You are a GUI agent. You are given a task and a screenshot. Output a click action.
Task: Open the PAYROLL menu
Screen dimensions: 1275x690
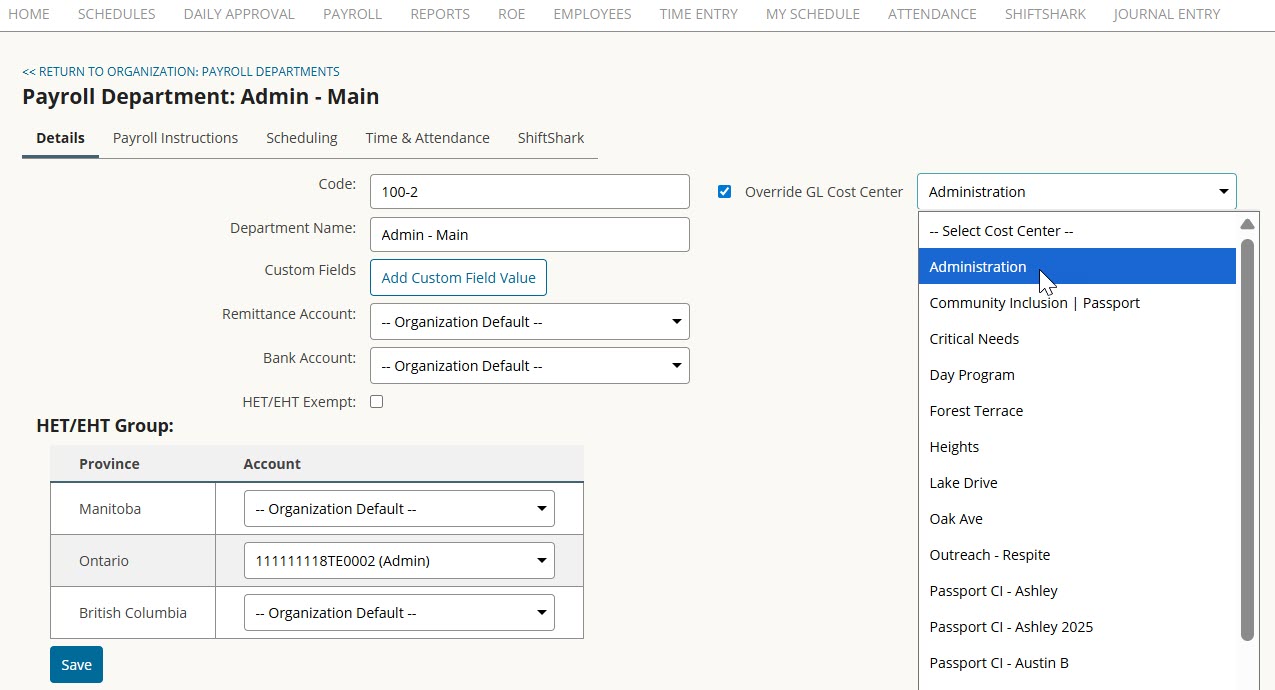[352, 14]
